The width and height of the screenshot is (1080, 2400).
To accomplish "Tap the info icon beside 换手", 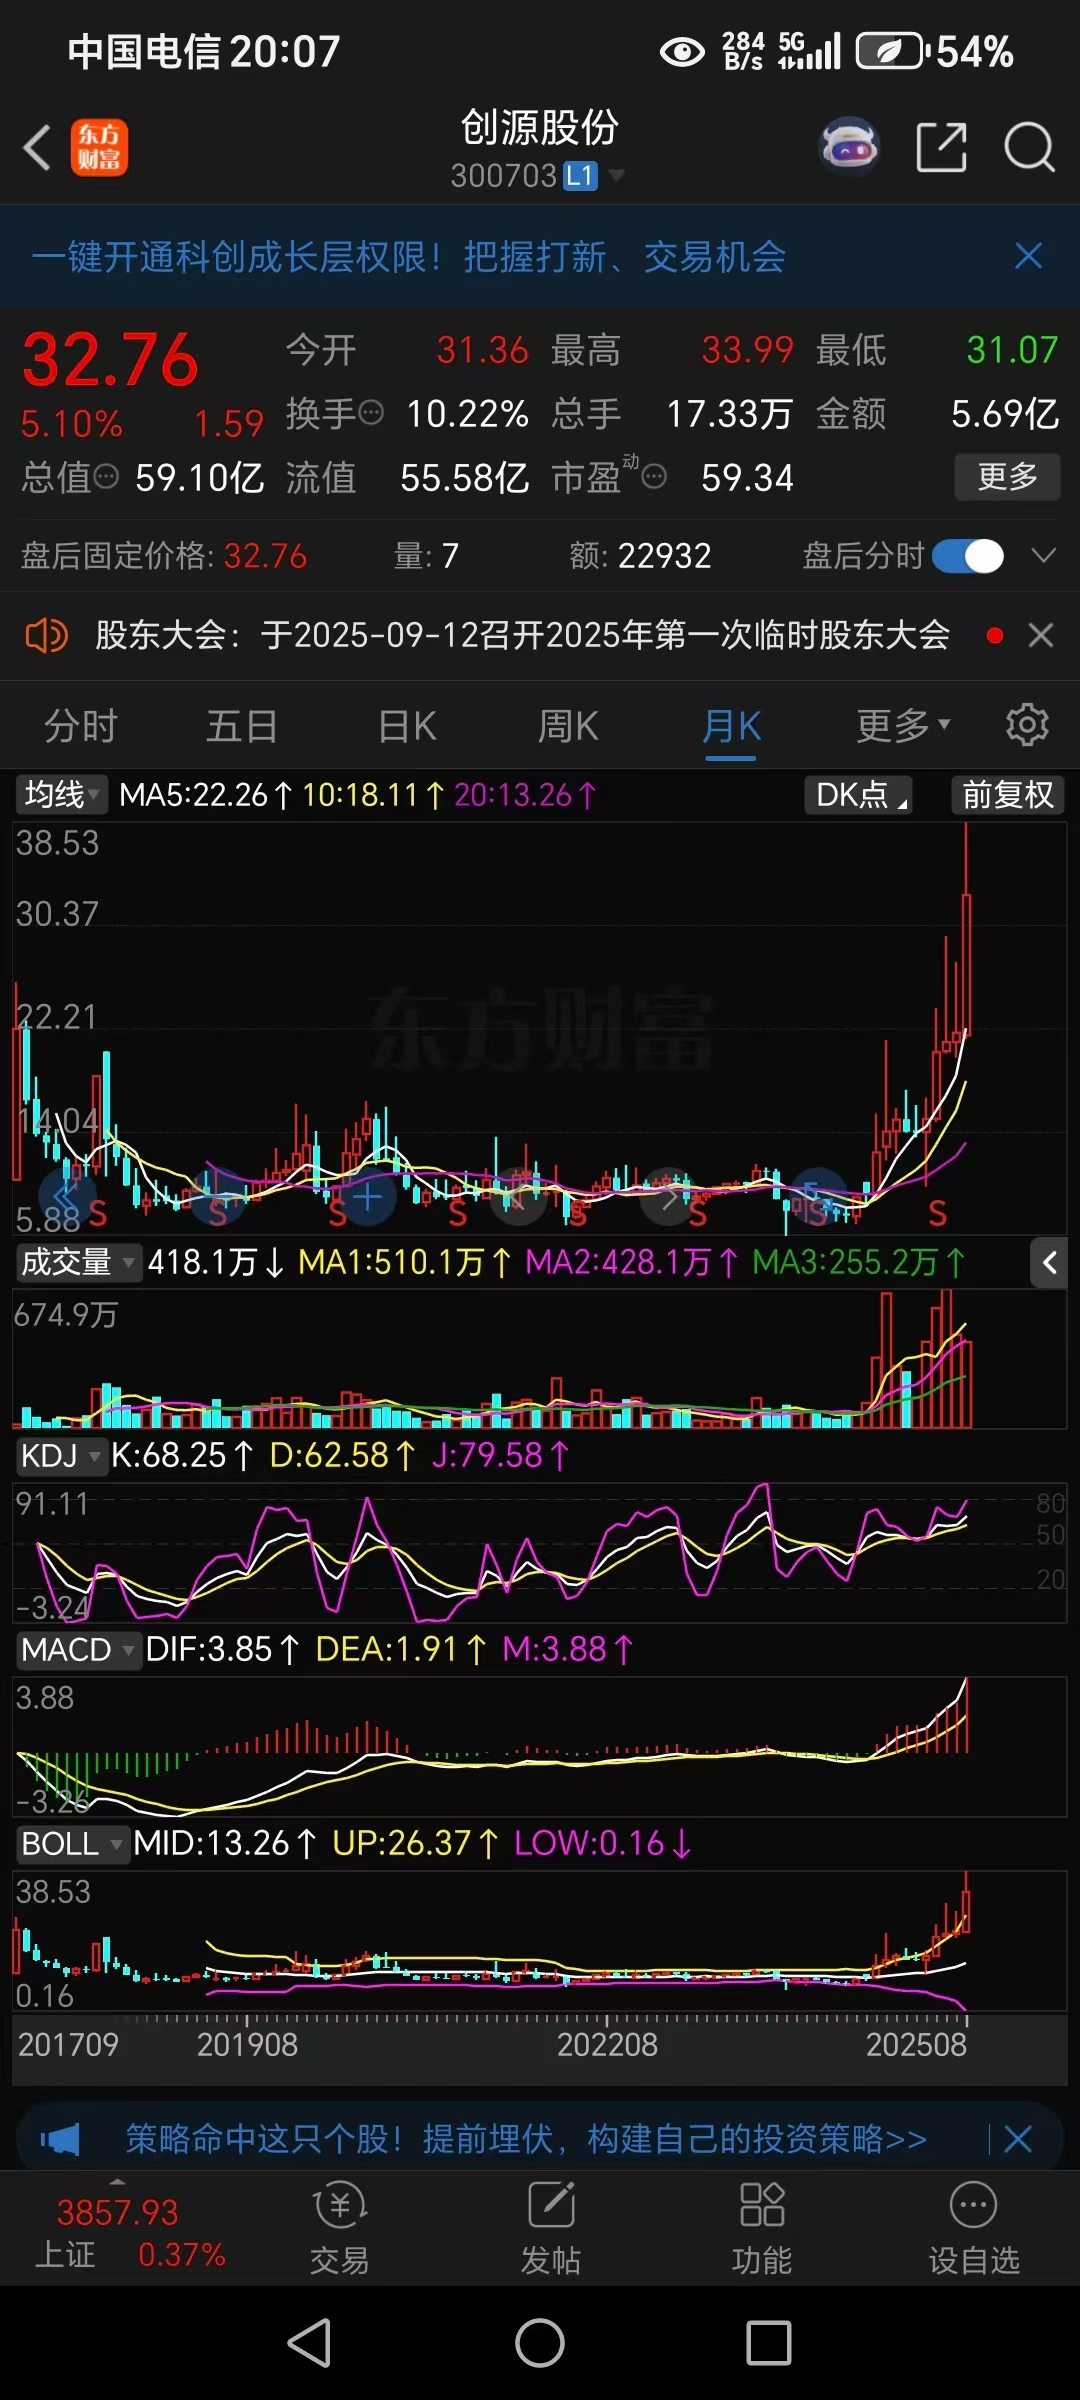I will 370,412.
